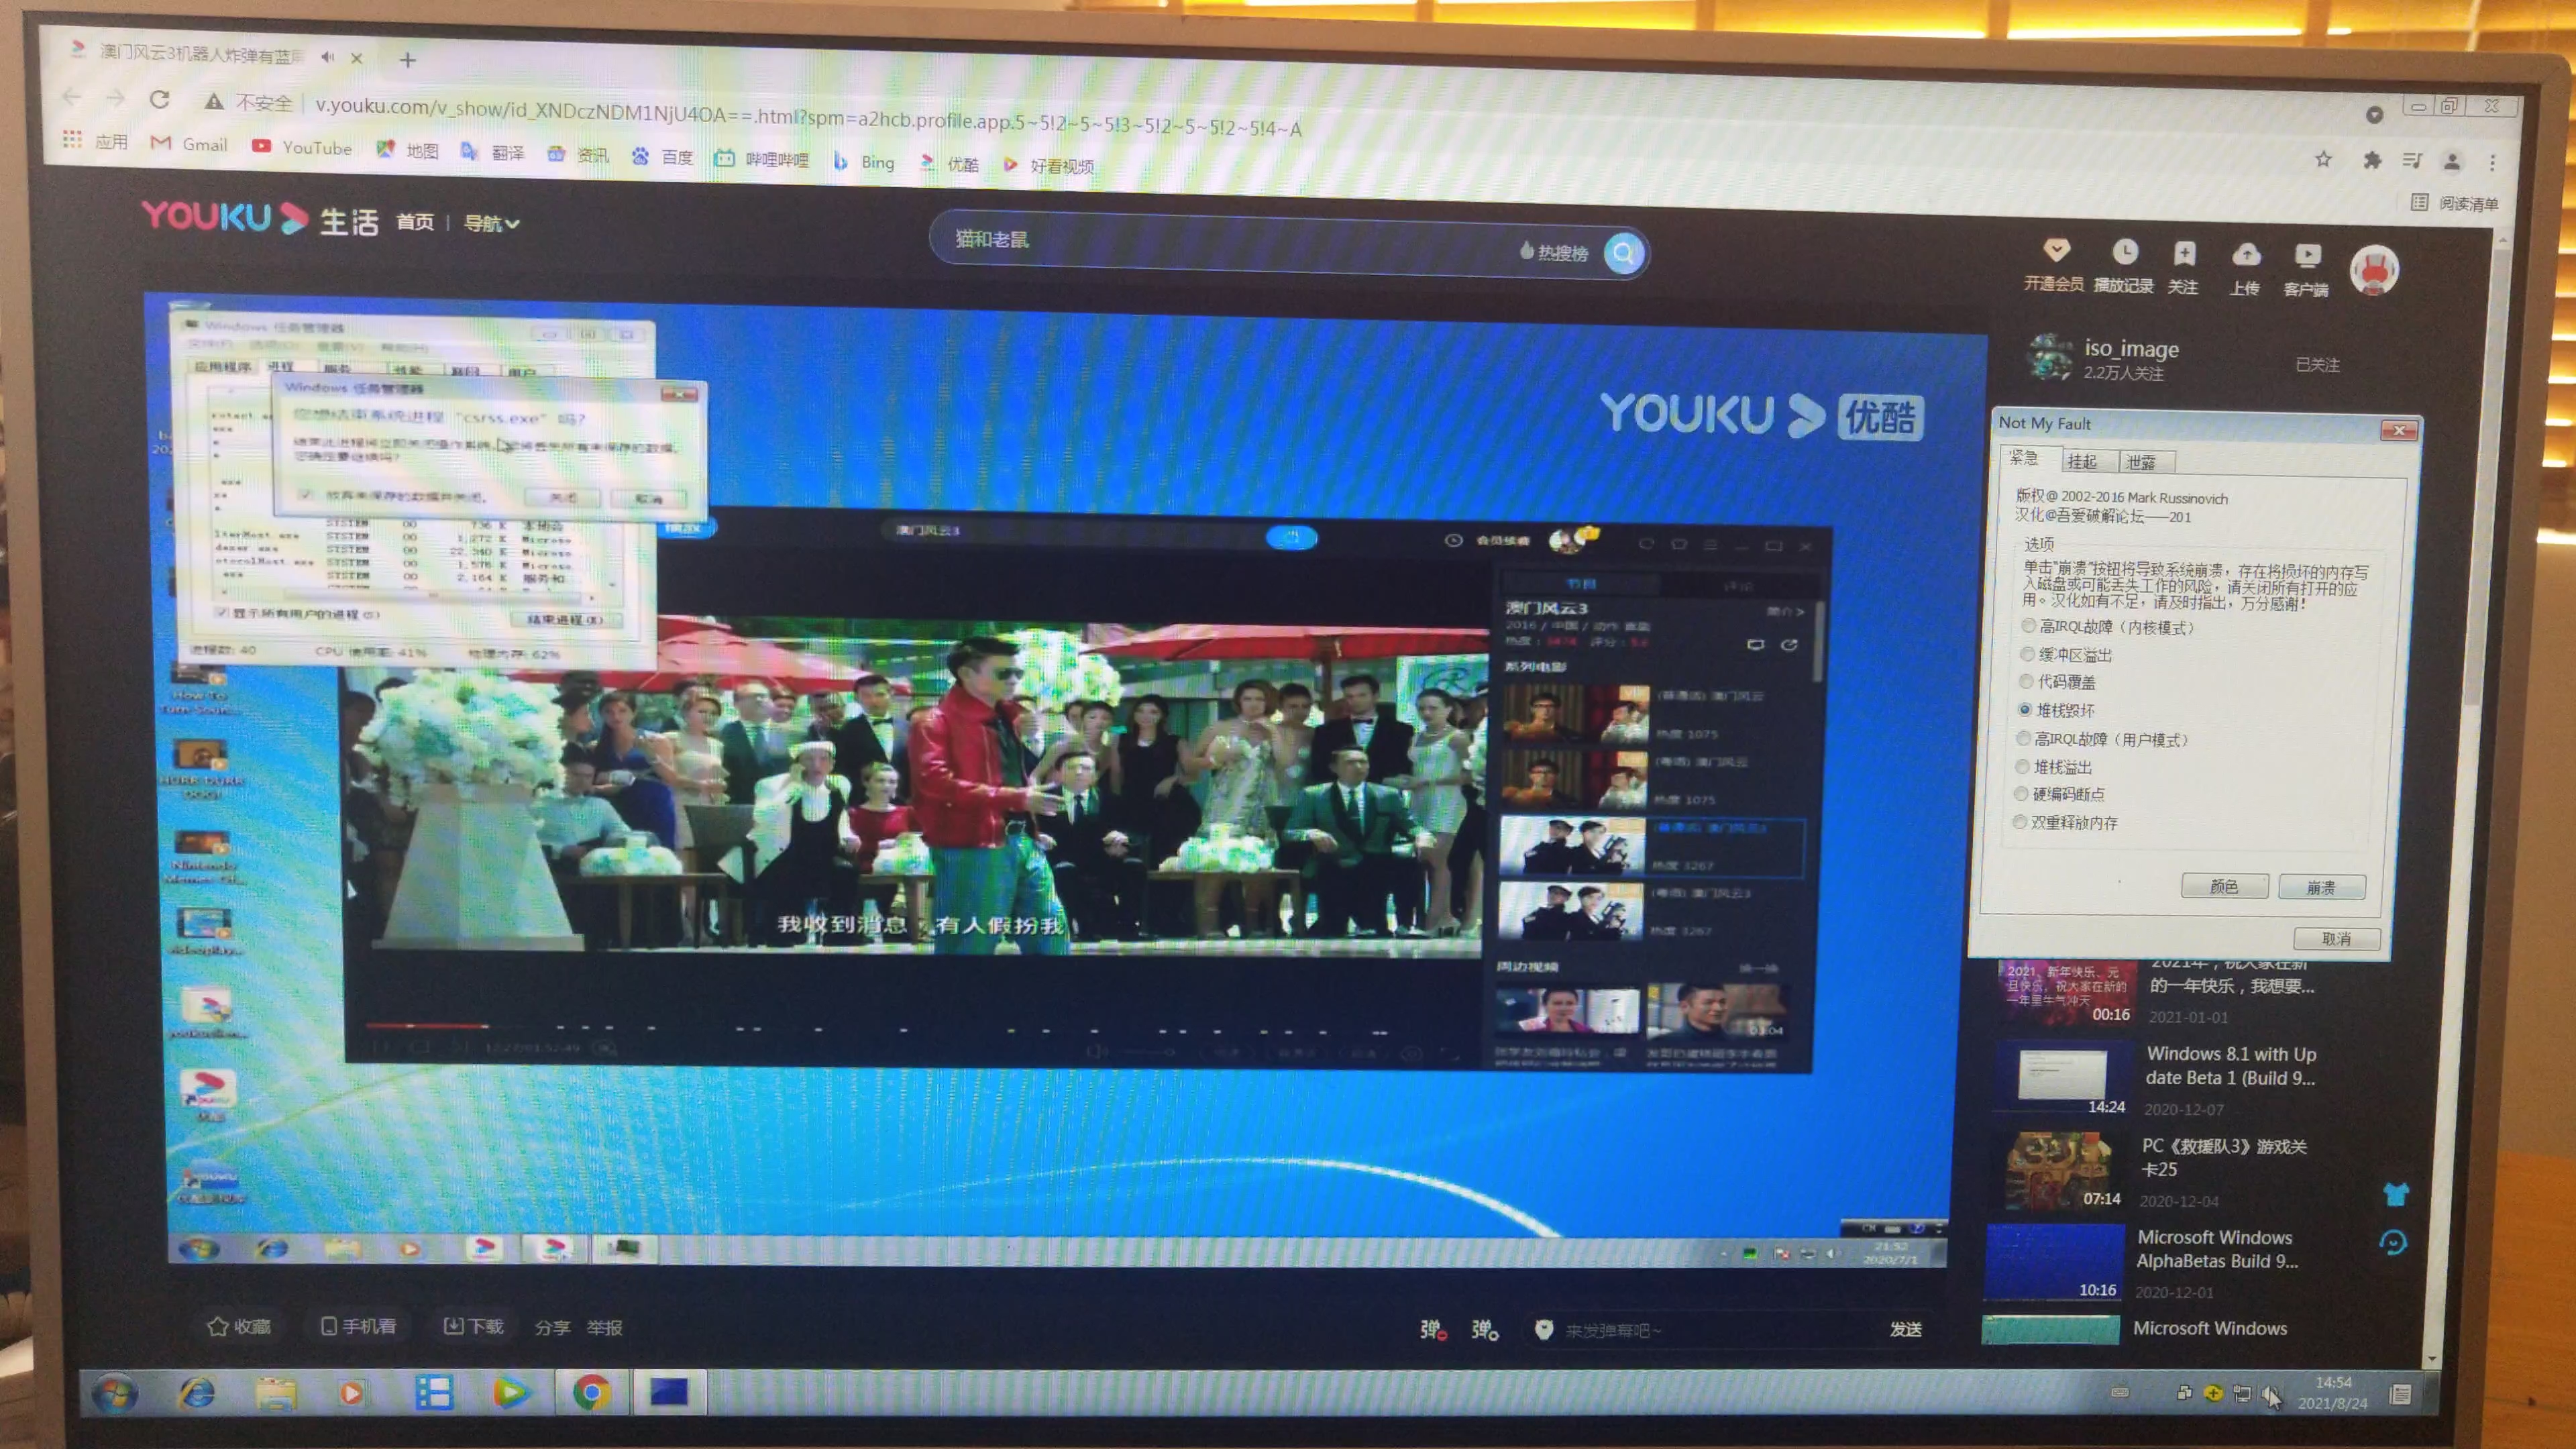
Task: Open the 好看视频 bookmark
Action: (x=1048, y=165)
